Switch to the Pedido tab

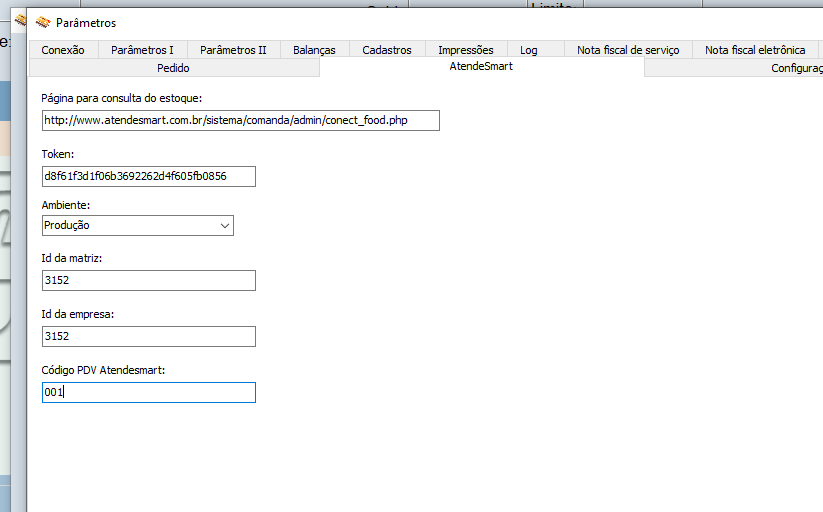click(x=174, y=68)
